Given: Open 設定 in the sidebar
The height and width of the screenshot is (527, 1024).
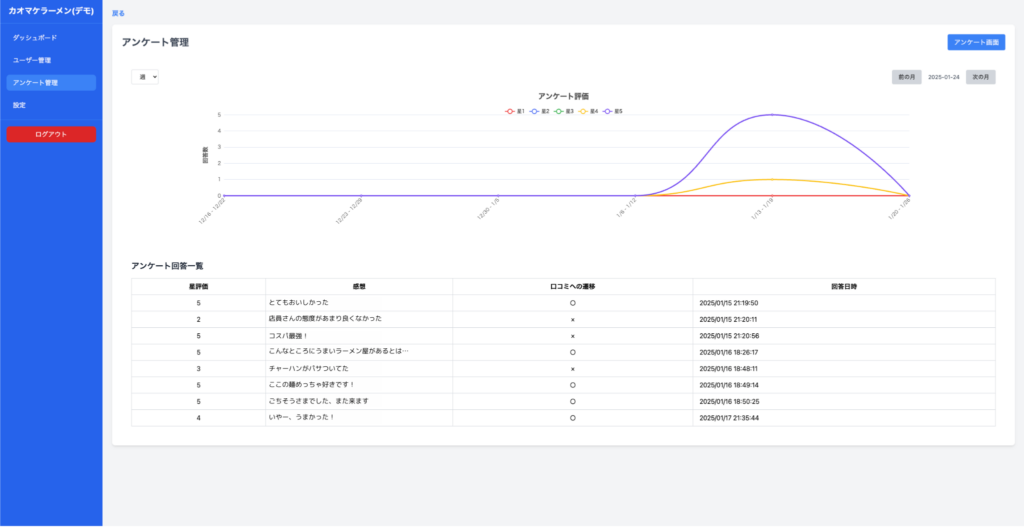Looking at the screenshot, I should (x=19, y=105).
